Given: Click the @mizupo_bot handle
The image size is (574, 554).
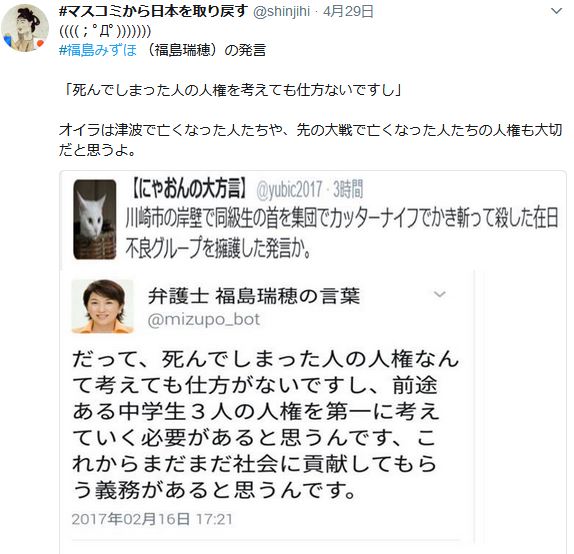Looking at the screenshot, I should 204,320.
